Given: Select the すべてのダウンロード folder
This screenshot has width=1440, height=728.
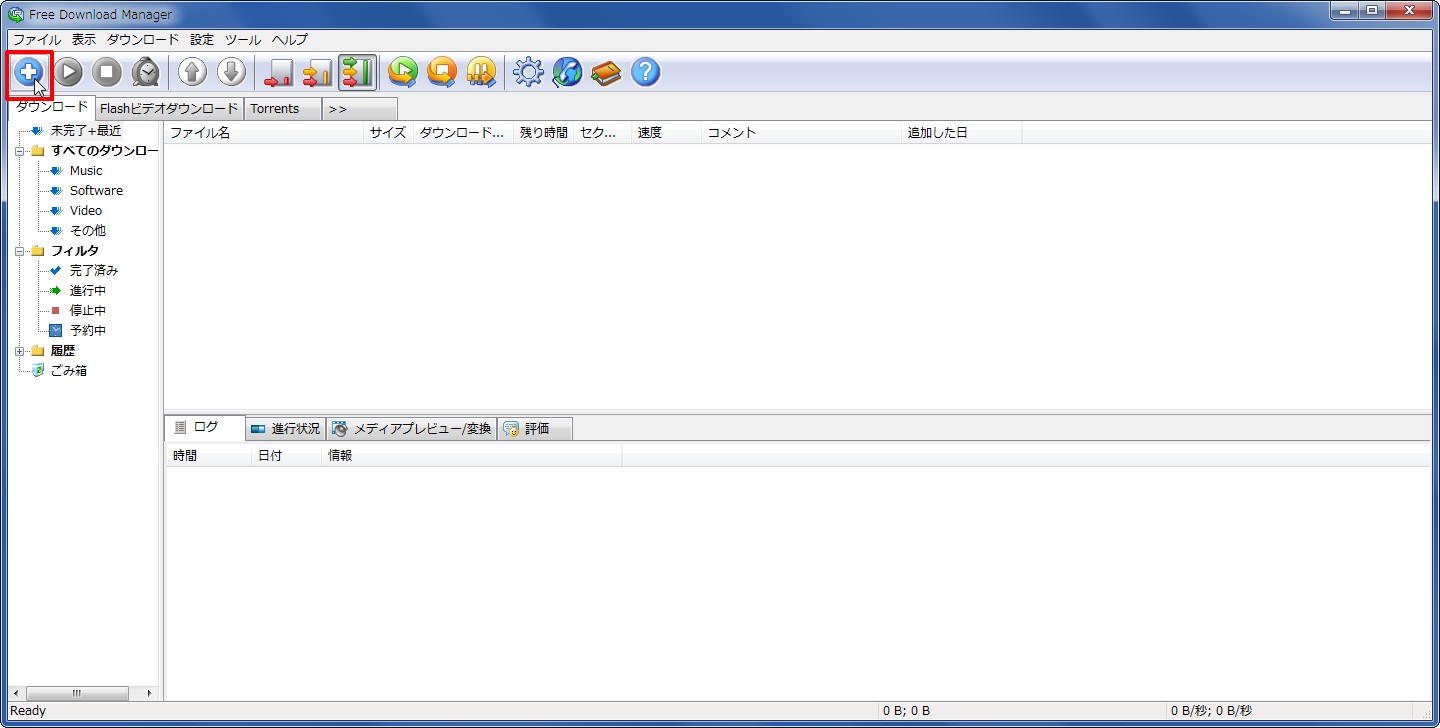Looking at the screenshot, I should 104,150.
